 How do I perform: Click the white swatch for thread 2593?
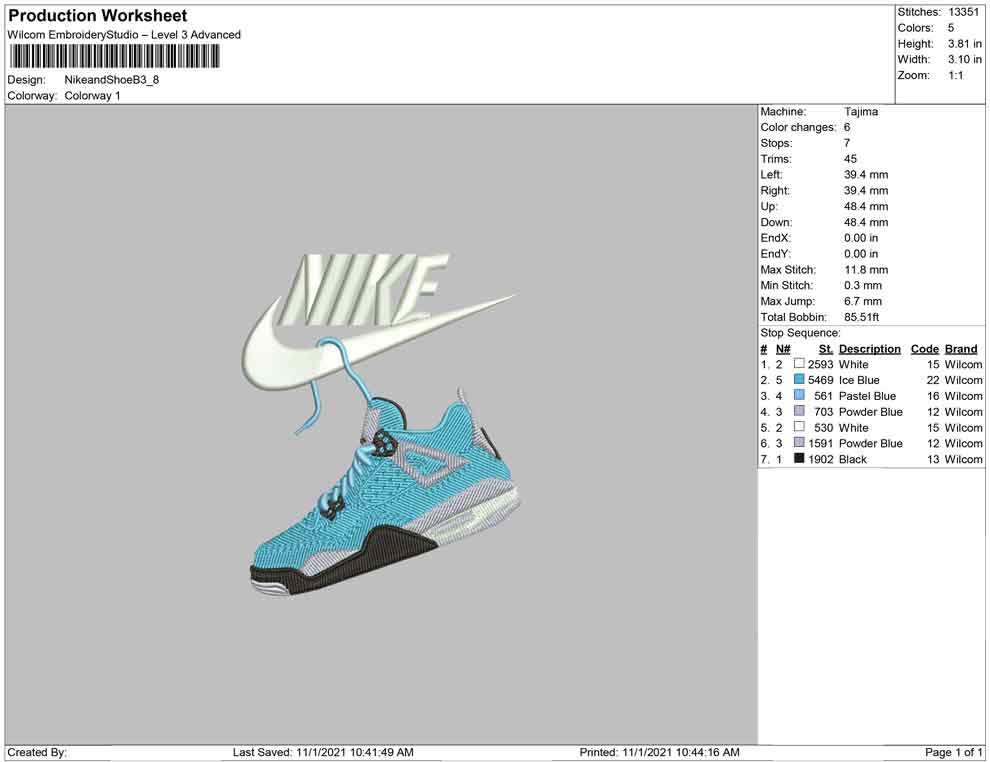coord(799,365)
